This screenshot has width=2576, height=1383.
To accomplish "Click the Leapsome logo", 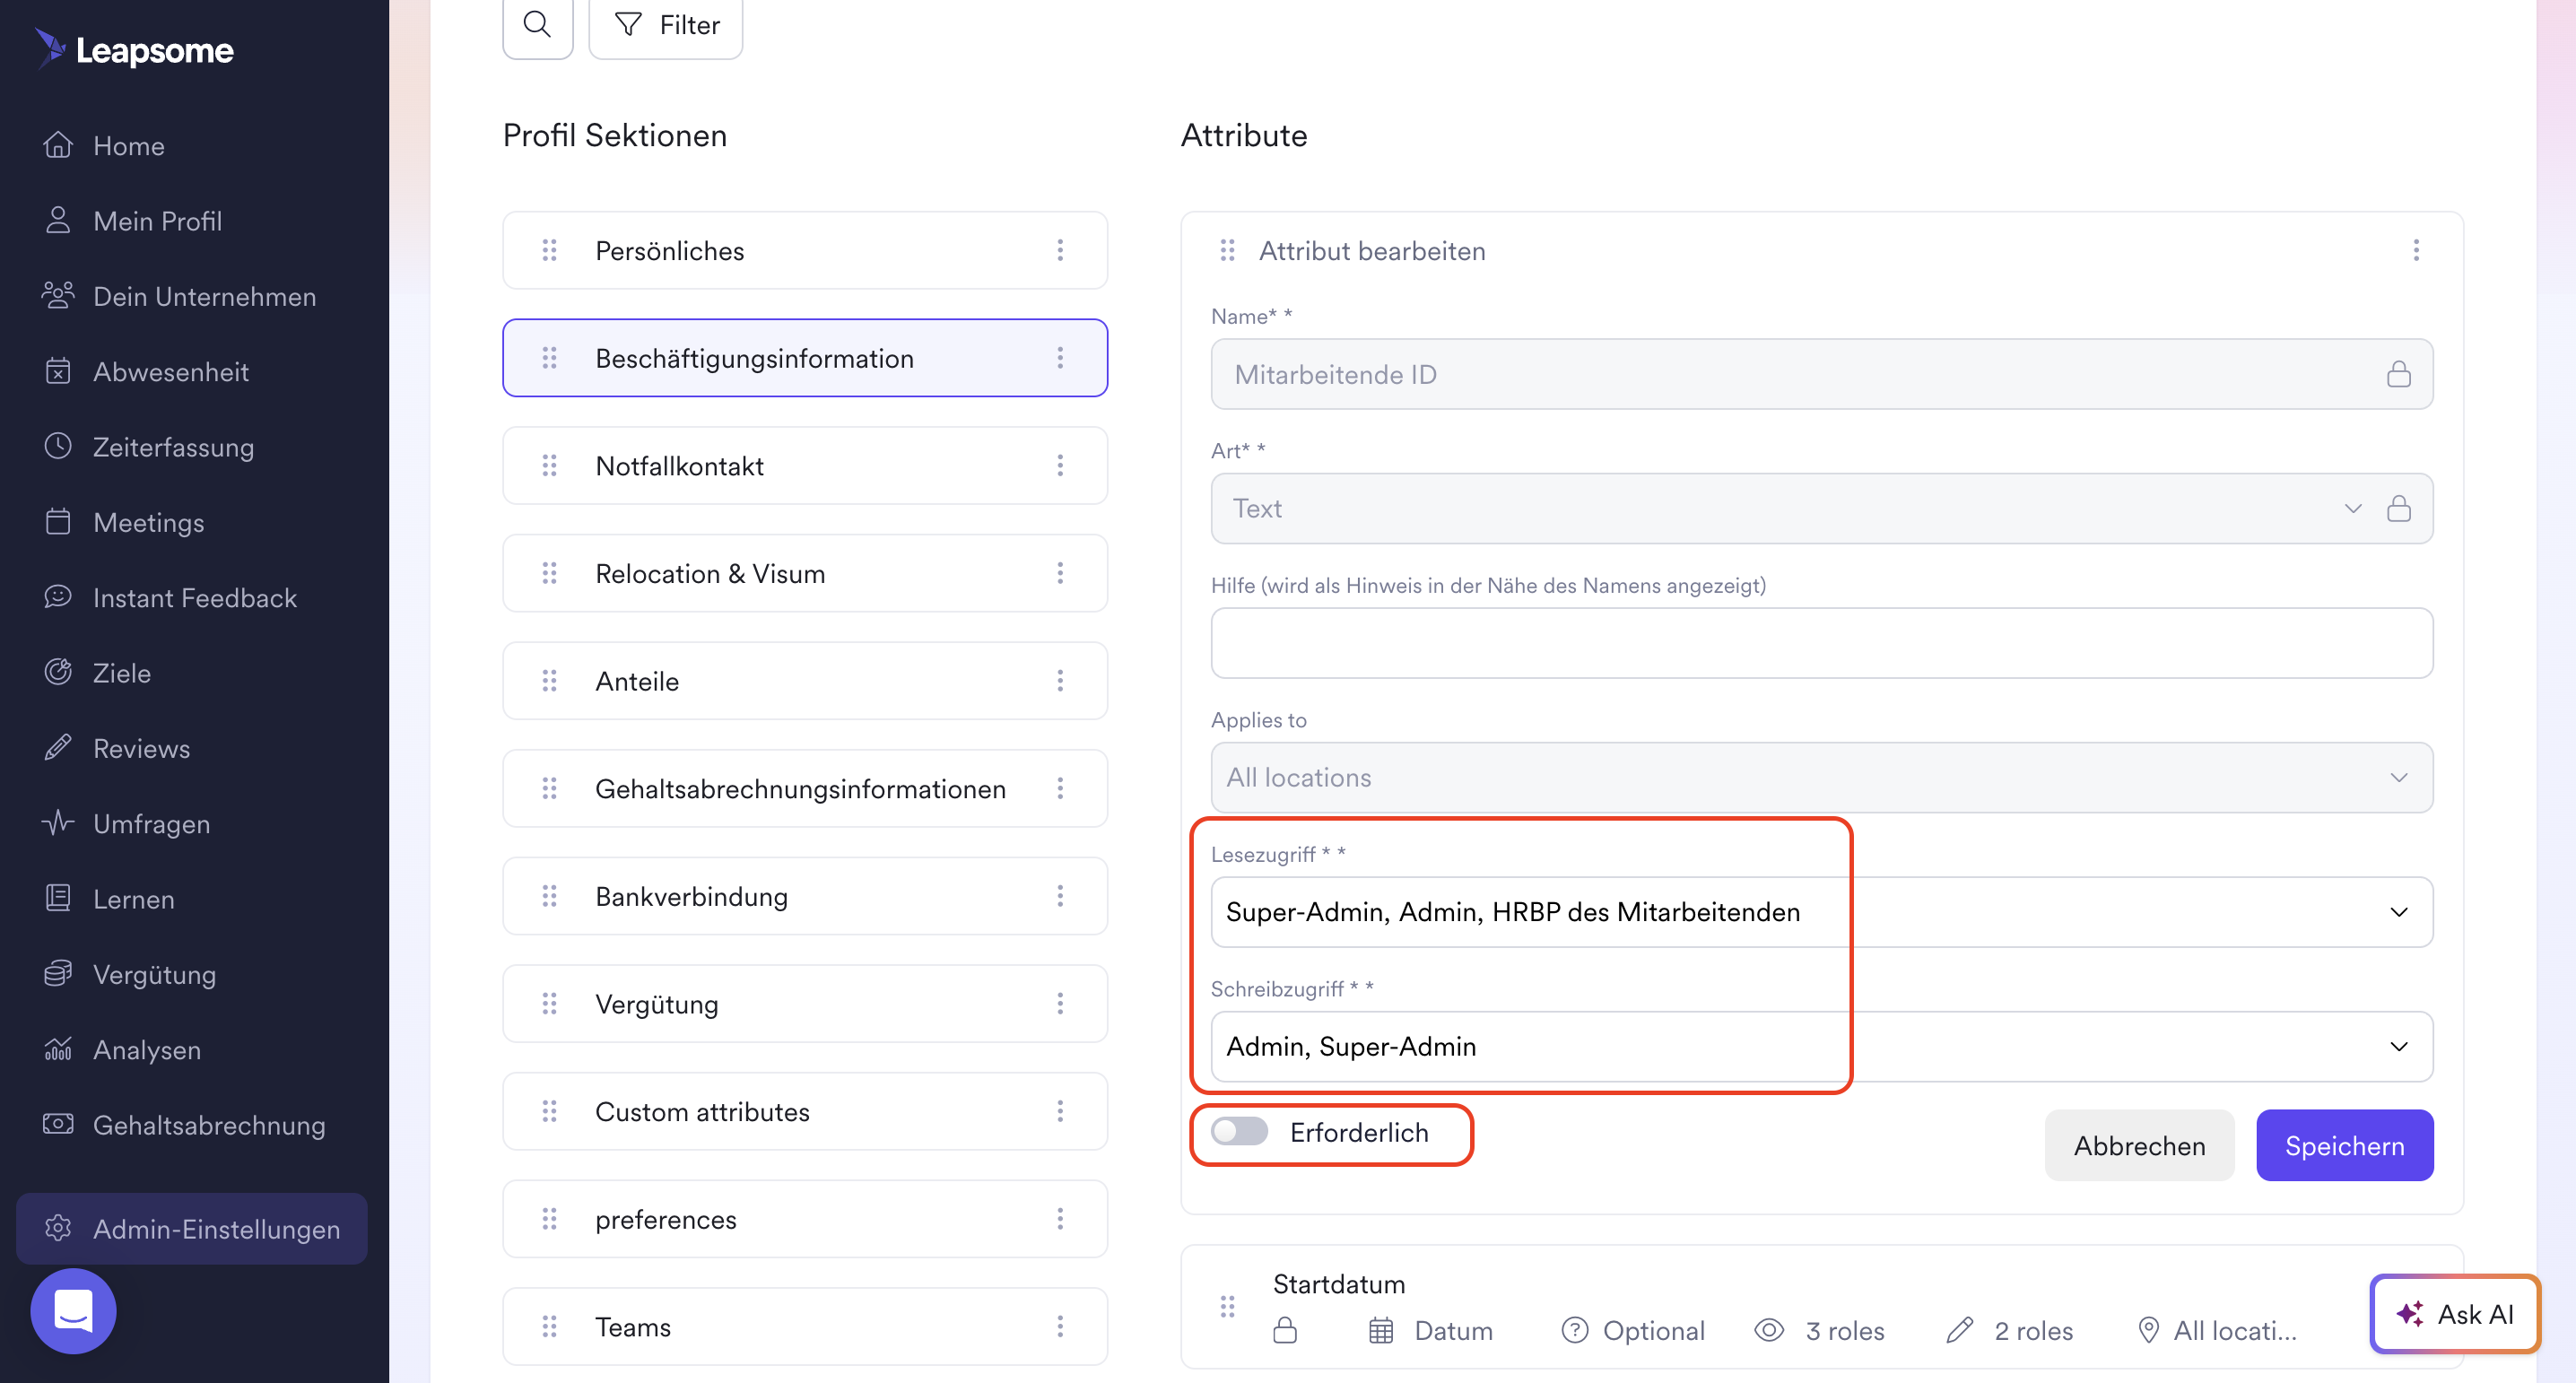I will point(134,49).
